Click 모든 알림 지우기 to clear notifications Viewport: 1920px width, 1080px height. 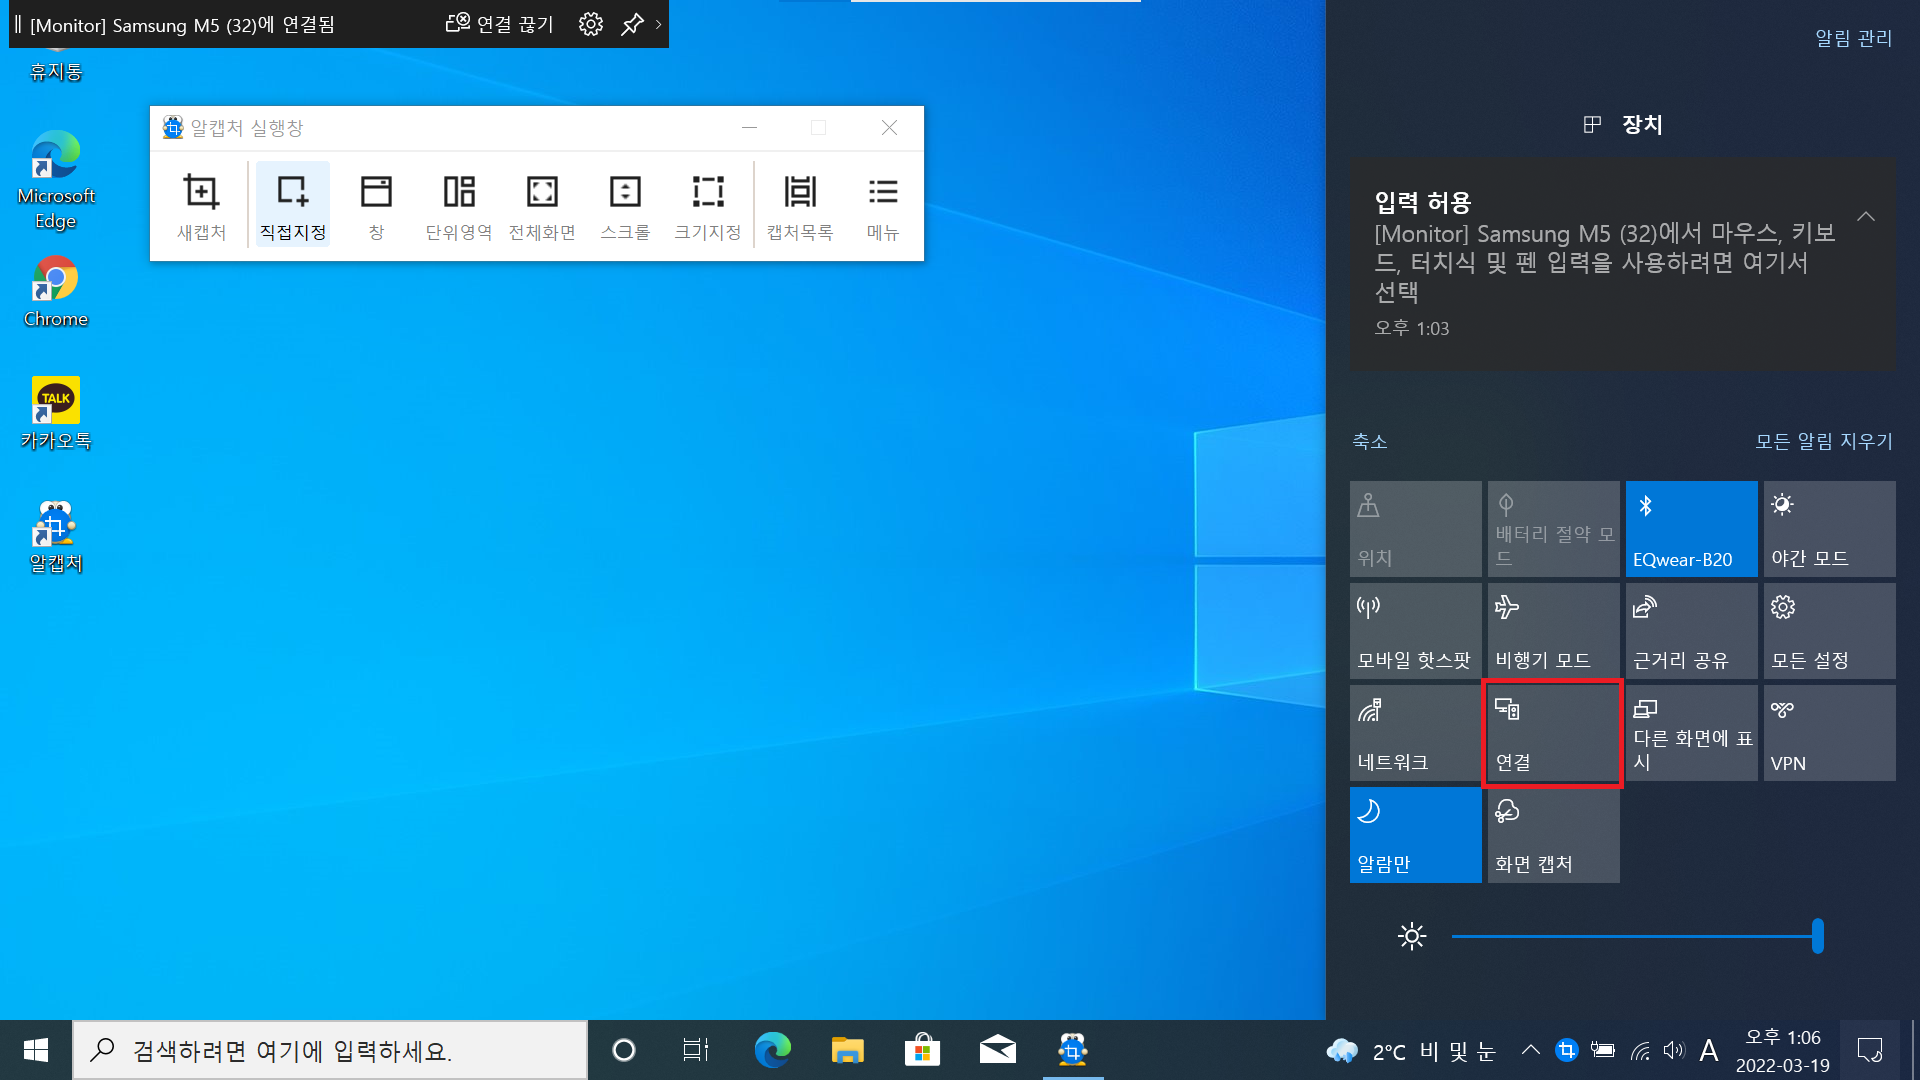pyautogui.click(x=1823, y=441)
